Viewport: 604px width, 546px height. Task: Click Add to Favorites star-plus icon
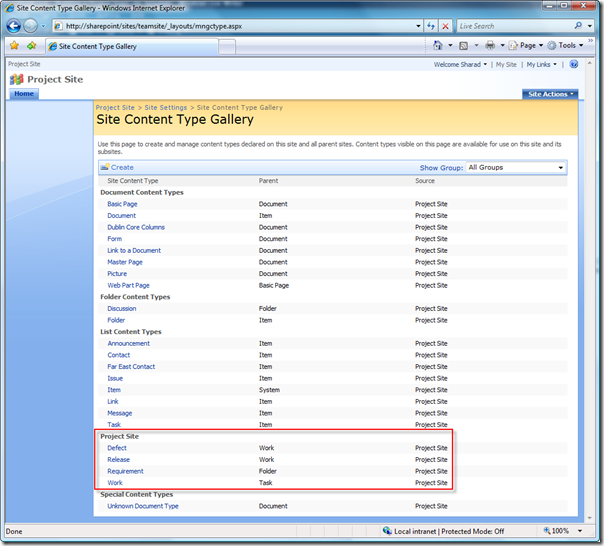32,45
